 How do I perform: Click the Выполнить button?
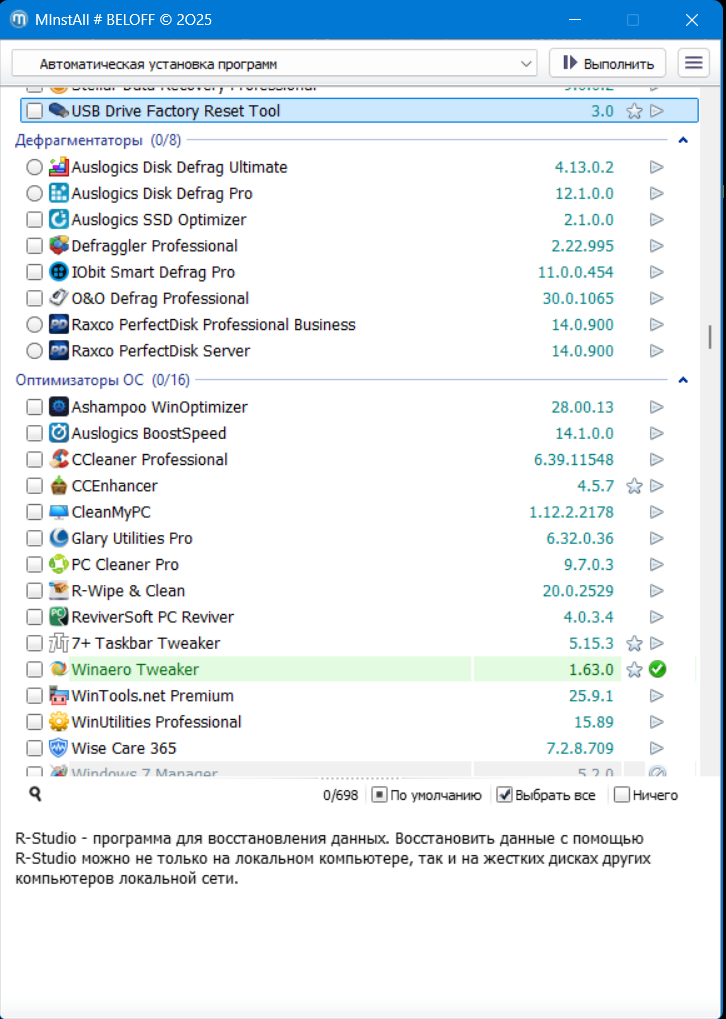pyautogui.click(x=608, y=63)
